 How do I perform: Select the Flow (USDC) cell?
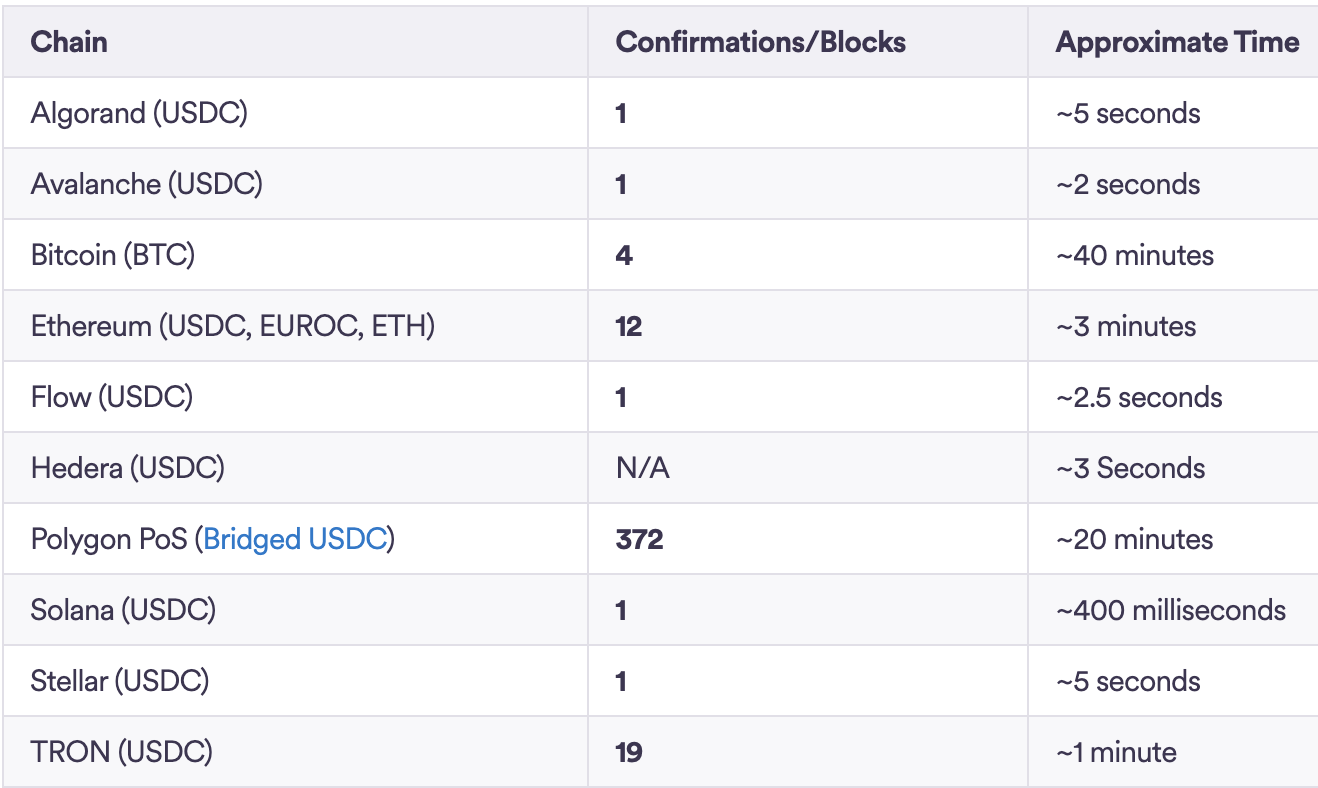(112, 397)
